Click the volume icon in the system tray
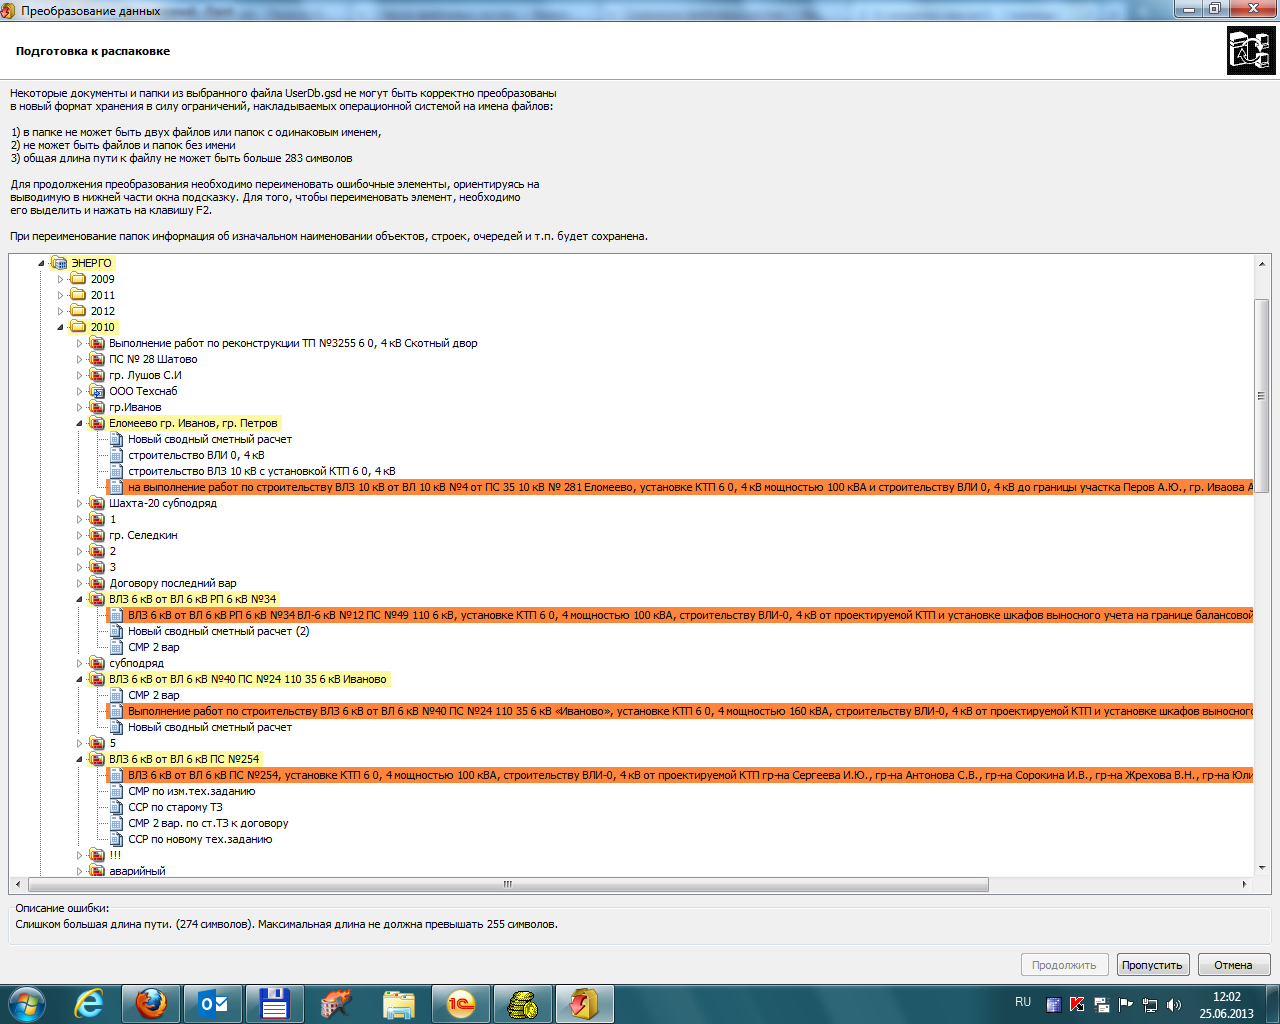 [1174, 1005]
